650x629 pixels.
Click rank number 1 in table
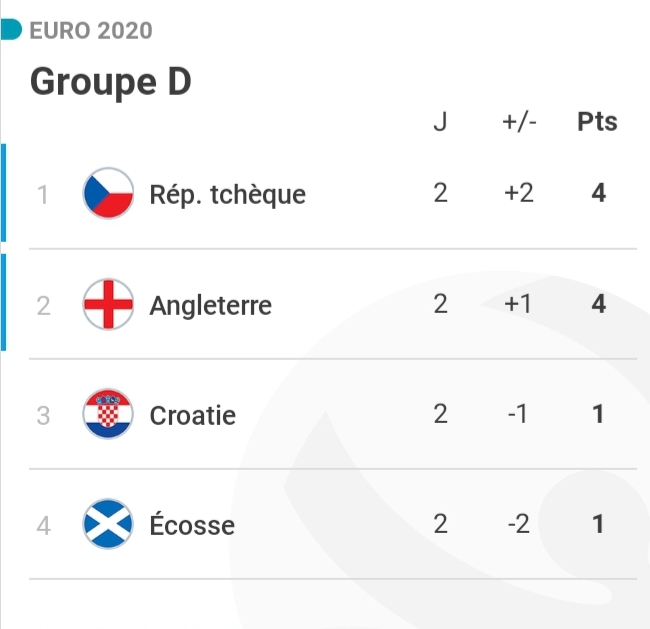[43, 194]
